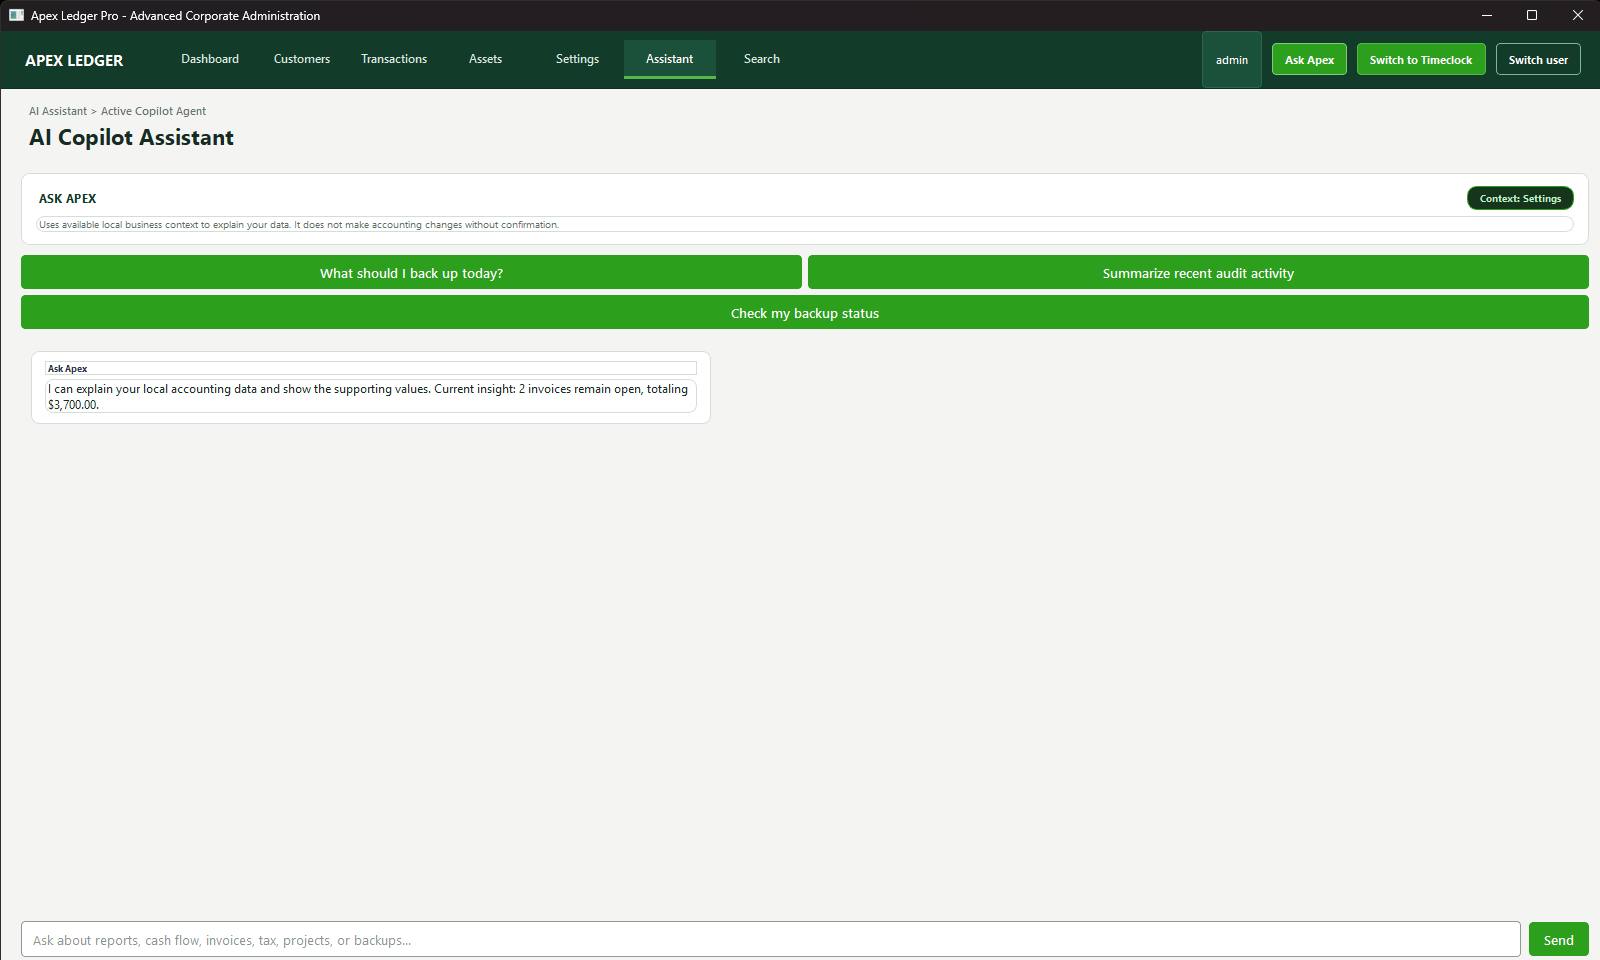Click the Switch user button
Image resolution: width=1600 pixels, height=960 pixels.
coord(1538,60)
